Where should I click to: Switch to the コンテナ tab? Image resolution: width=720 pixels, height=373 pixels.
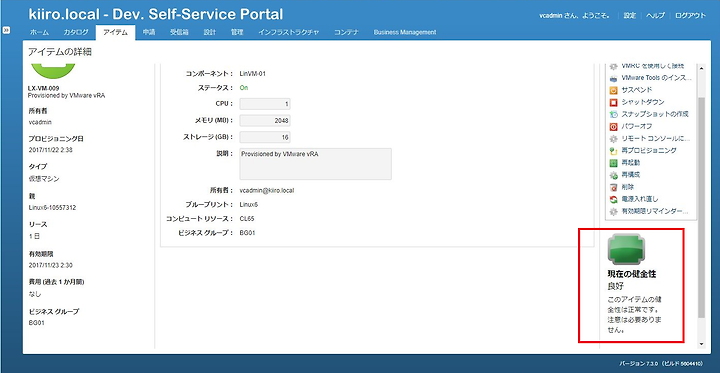pyautogui.click(x=346, y=32)
